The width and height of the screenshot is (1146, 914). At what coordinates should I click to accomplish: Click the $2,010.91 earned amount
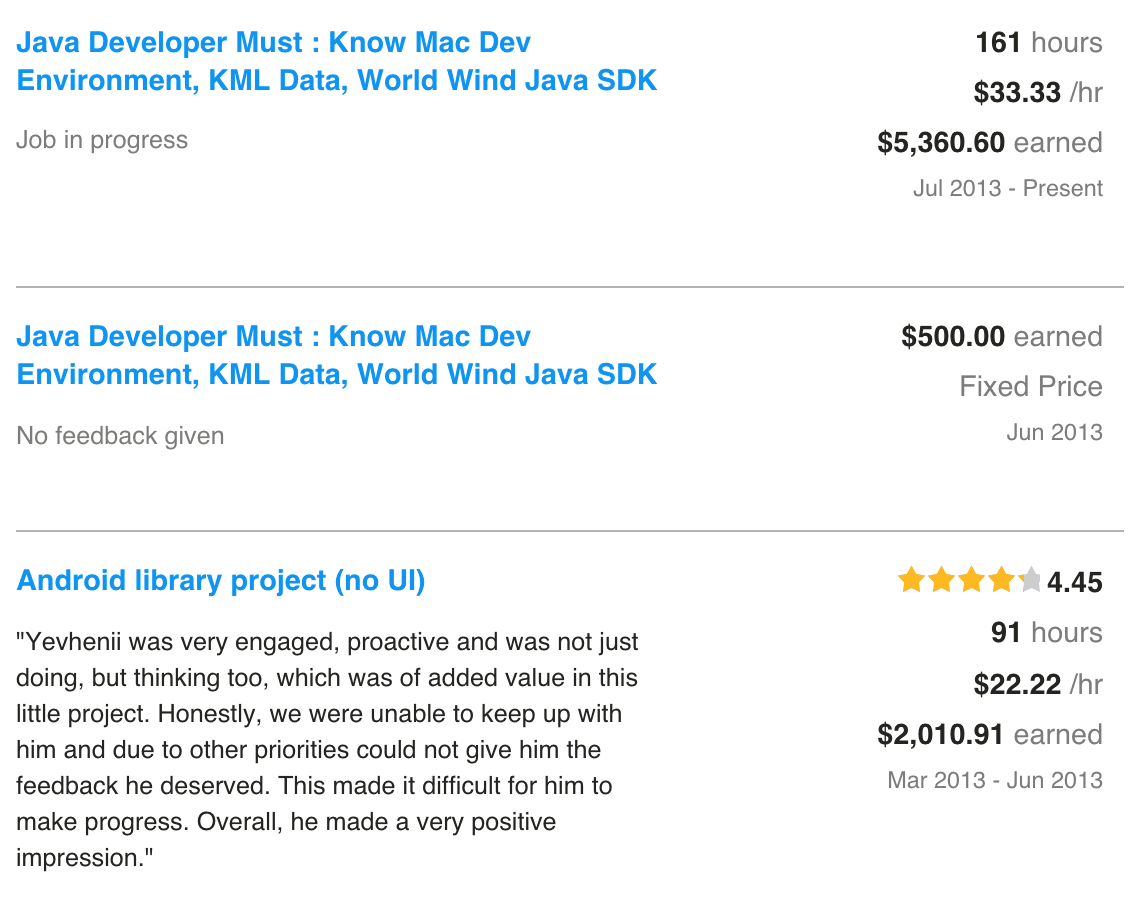tap(990, 734)
